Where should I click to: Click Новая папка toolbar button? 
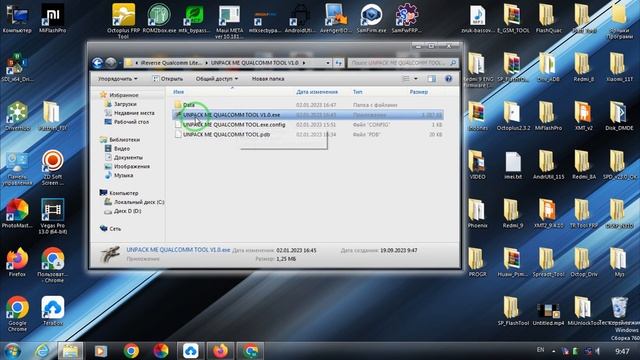pyautogui.click(x=268, y=79)
